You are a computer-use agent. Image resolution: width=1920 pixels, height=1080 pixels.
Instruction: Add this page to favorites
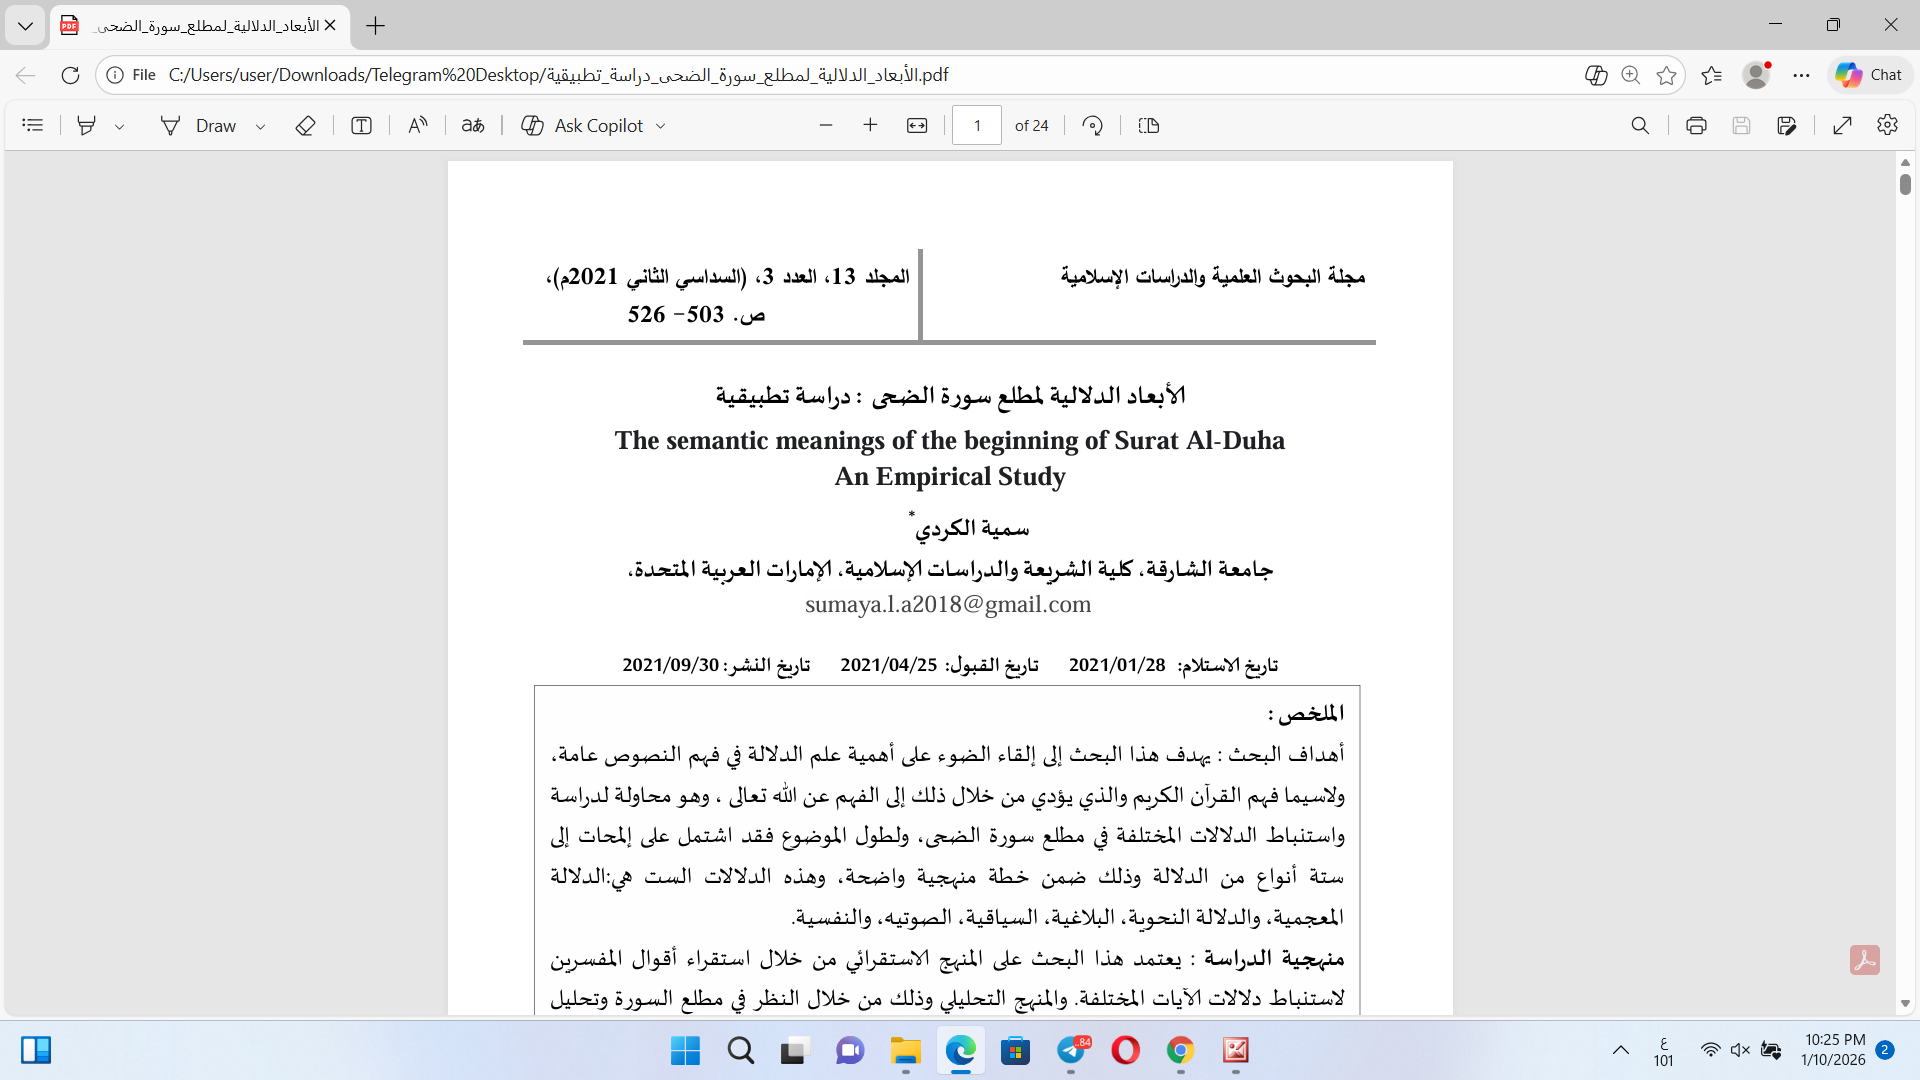click(1666, 75)
